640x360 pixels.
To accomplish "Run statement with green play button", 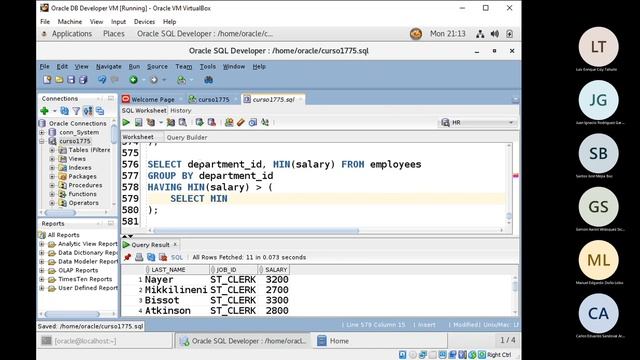I will tap(126, 122).
